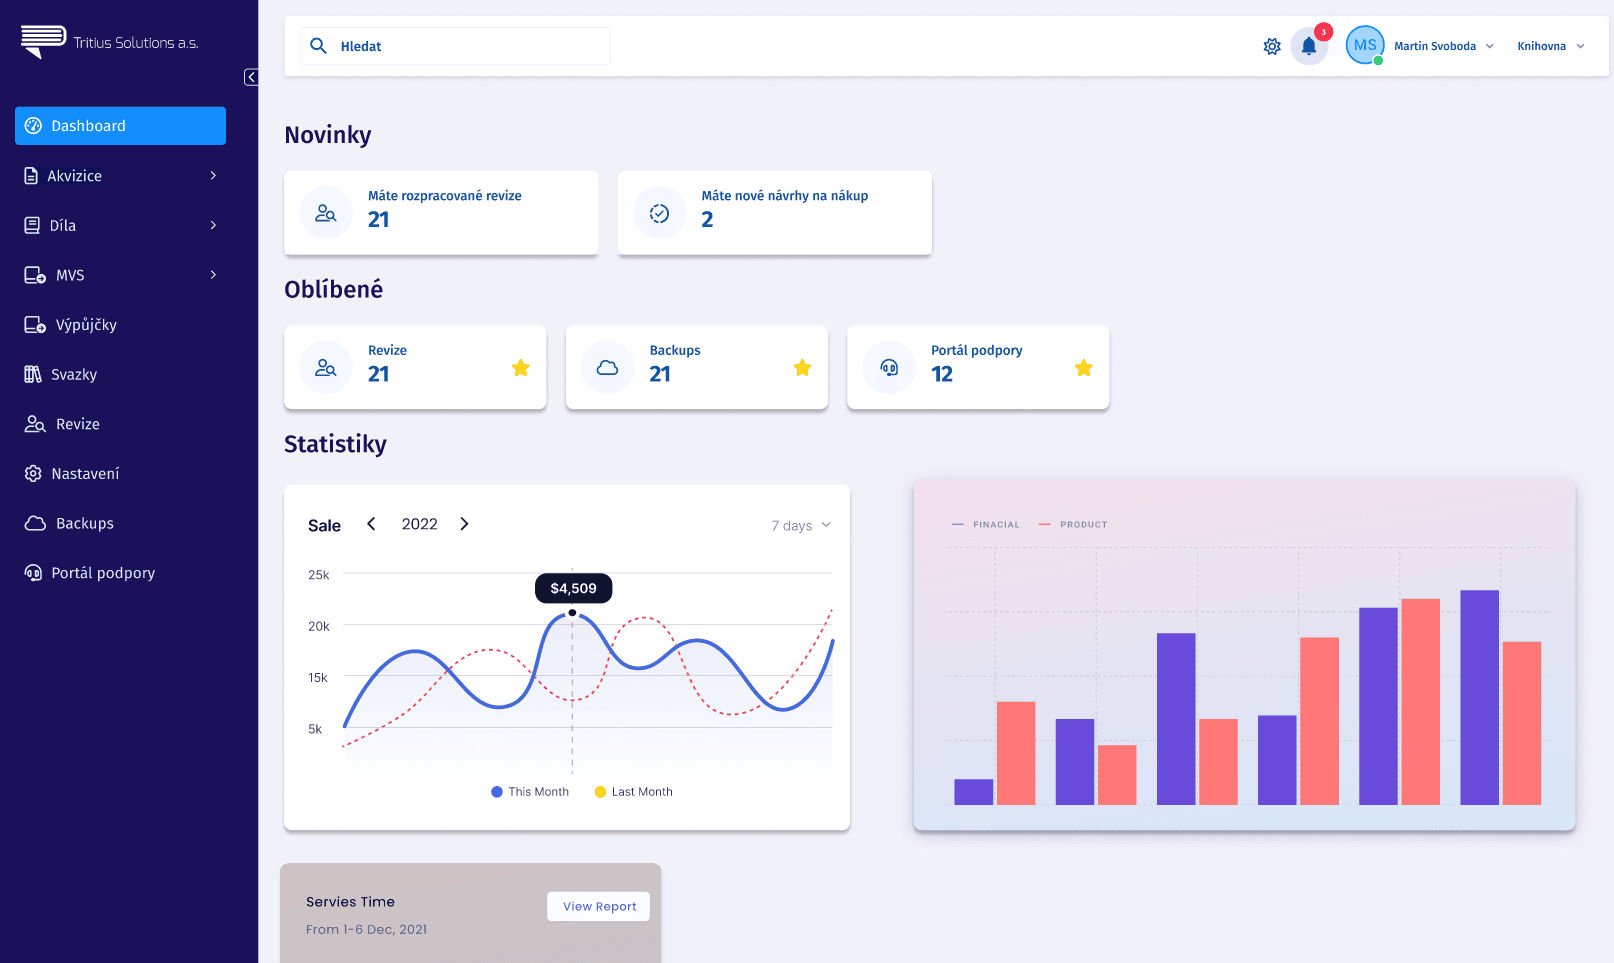Open notifications bell with badge

1310,45
